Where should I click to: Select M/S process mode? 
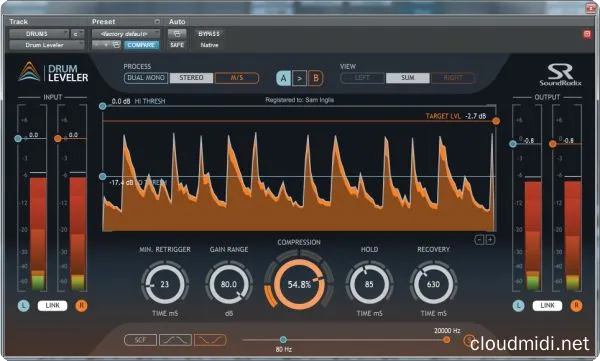(x=236, y=78)
